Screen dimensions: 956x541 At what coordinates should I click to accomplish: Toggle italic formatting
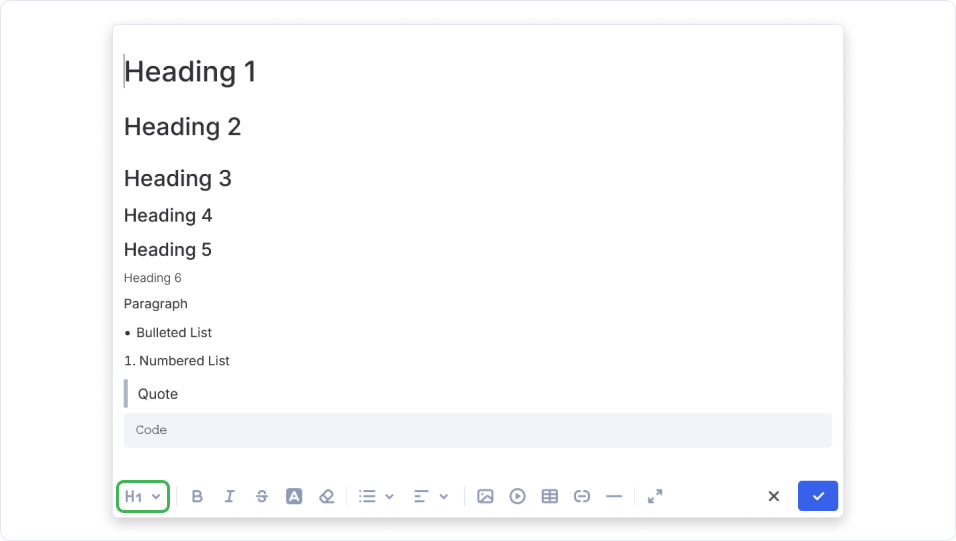coord(229,496)
